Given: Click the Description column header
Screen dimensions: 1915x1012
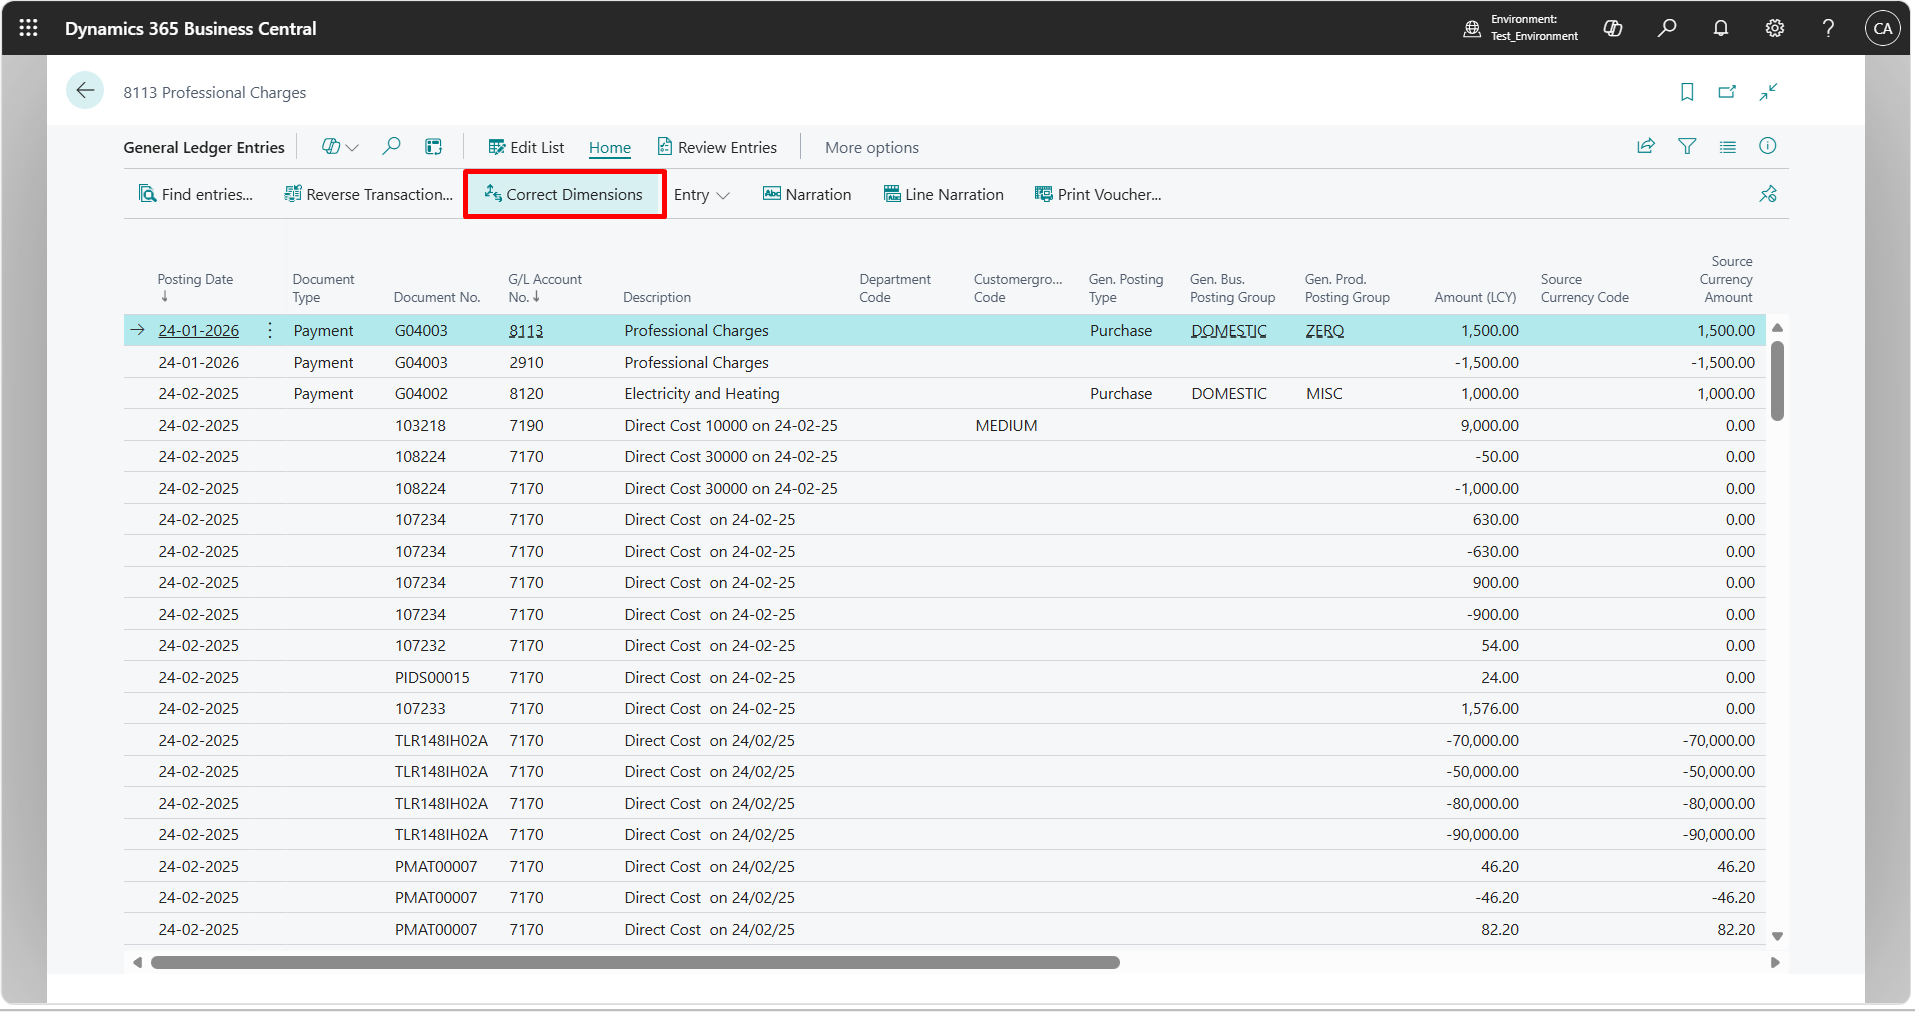Looking at the screenshot, I should point(657,297).
